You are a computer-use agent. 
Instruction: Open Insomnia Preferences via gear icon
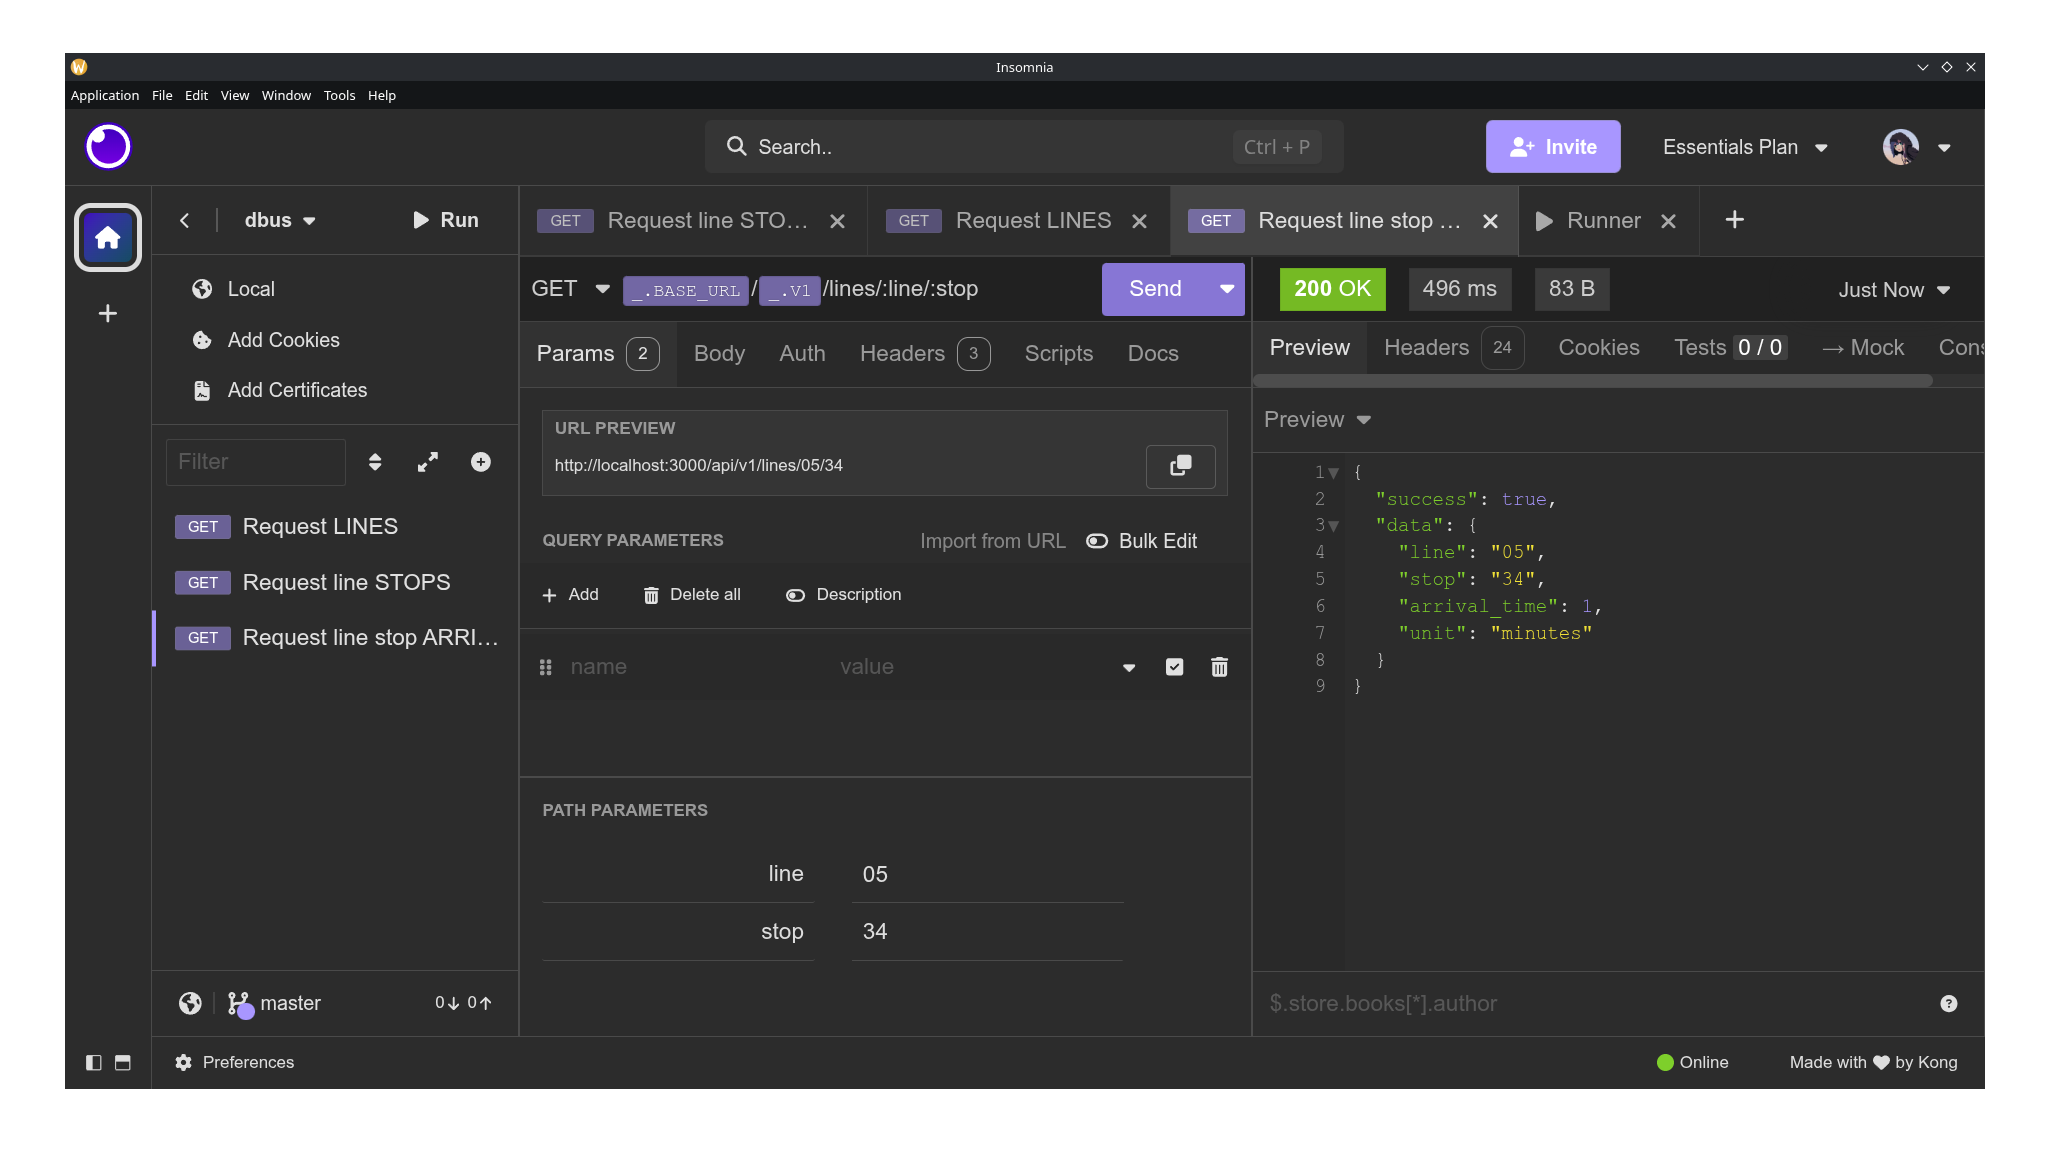tap(183, 1062)
